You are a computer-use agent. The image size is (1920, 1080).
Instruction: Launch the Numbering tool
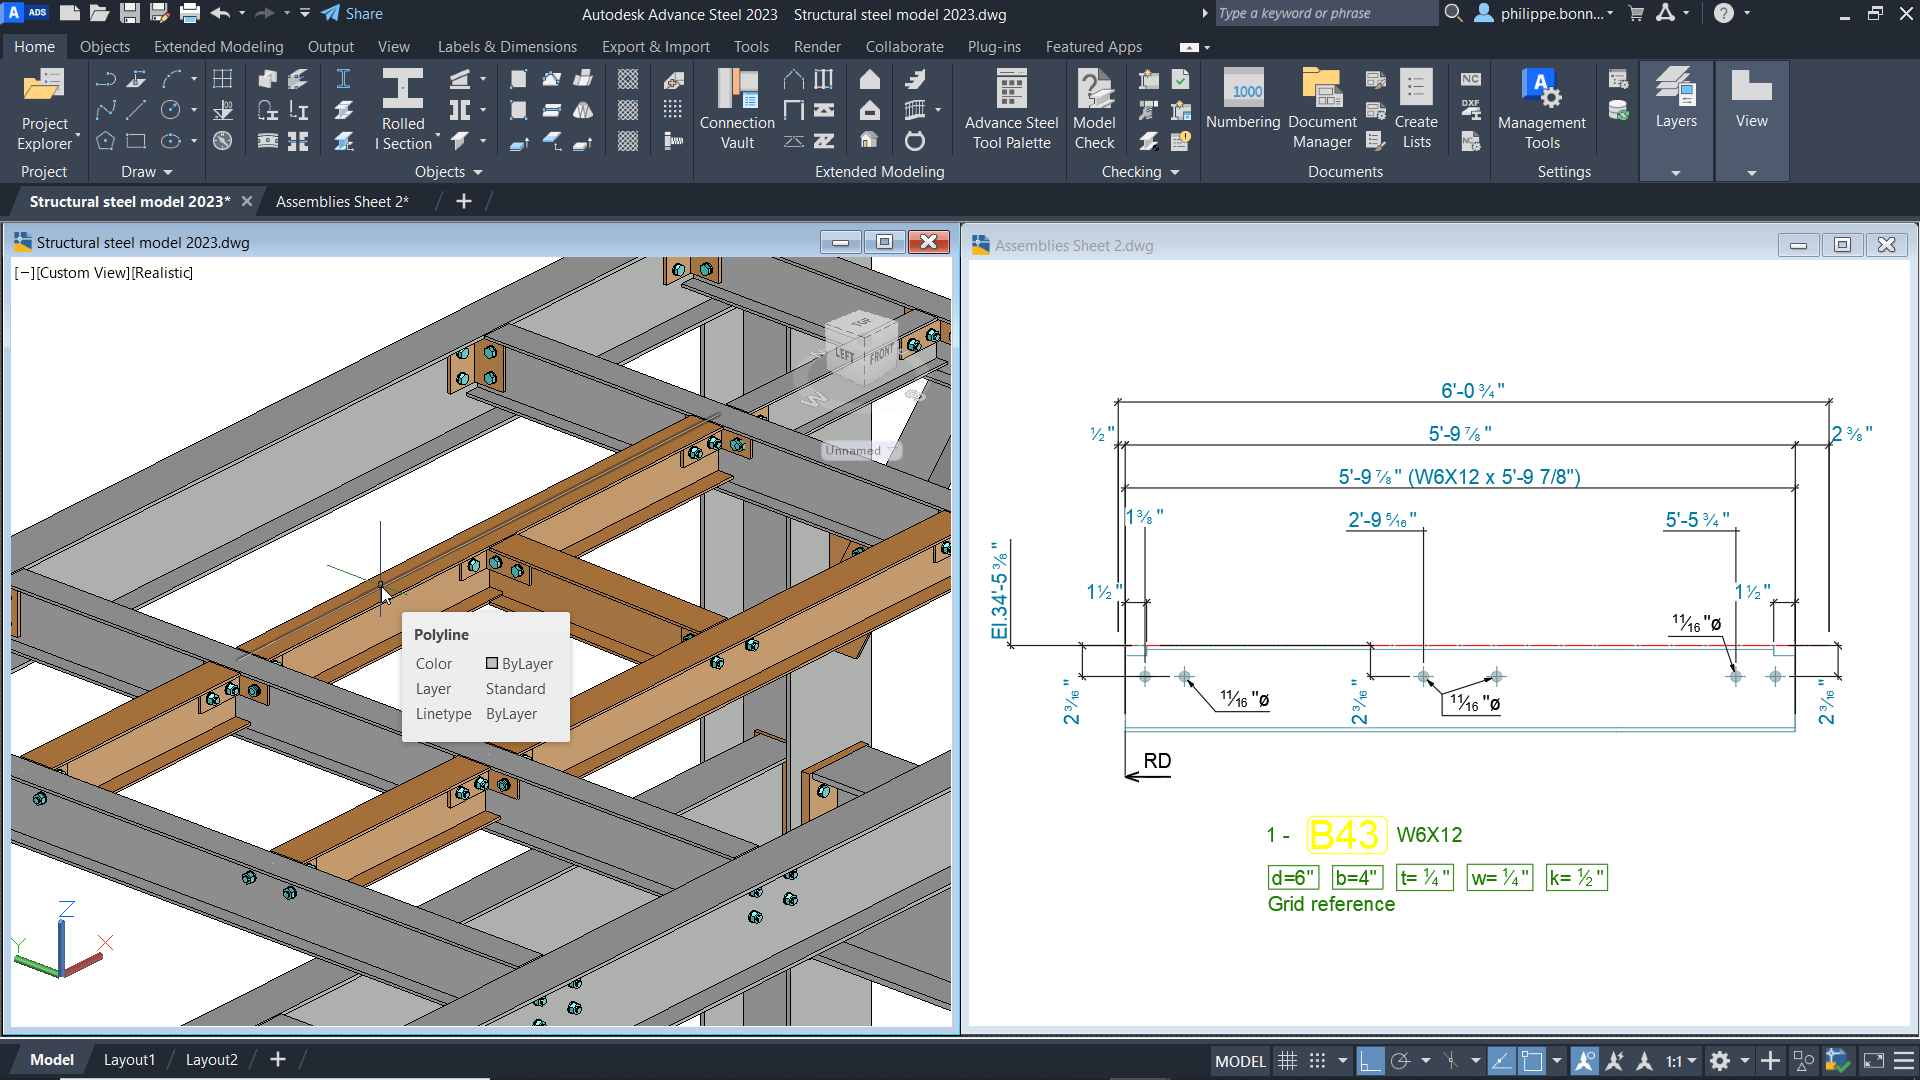click(1243, 100)
